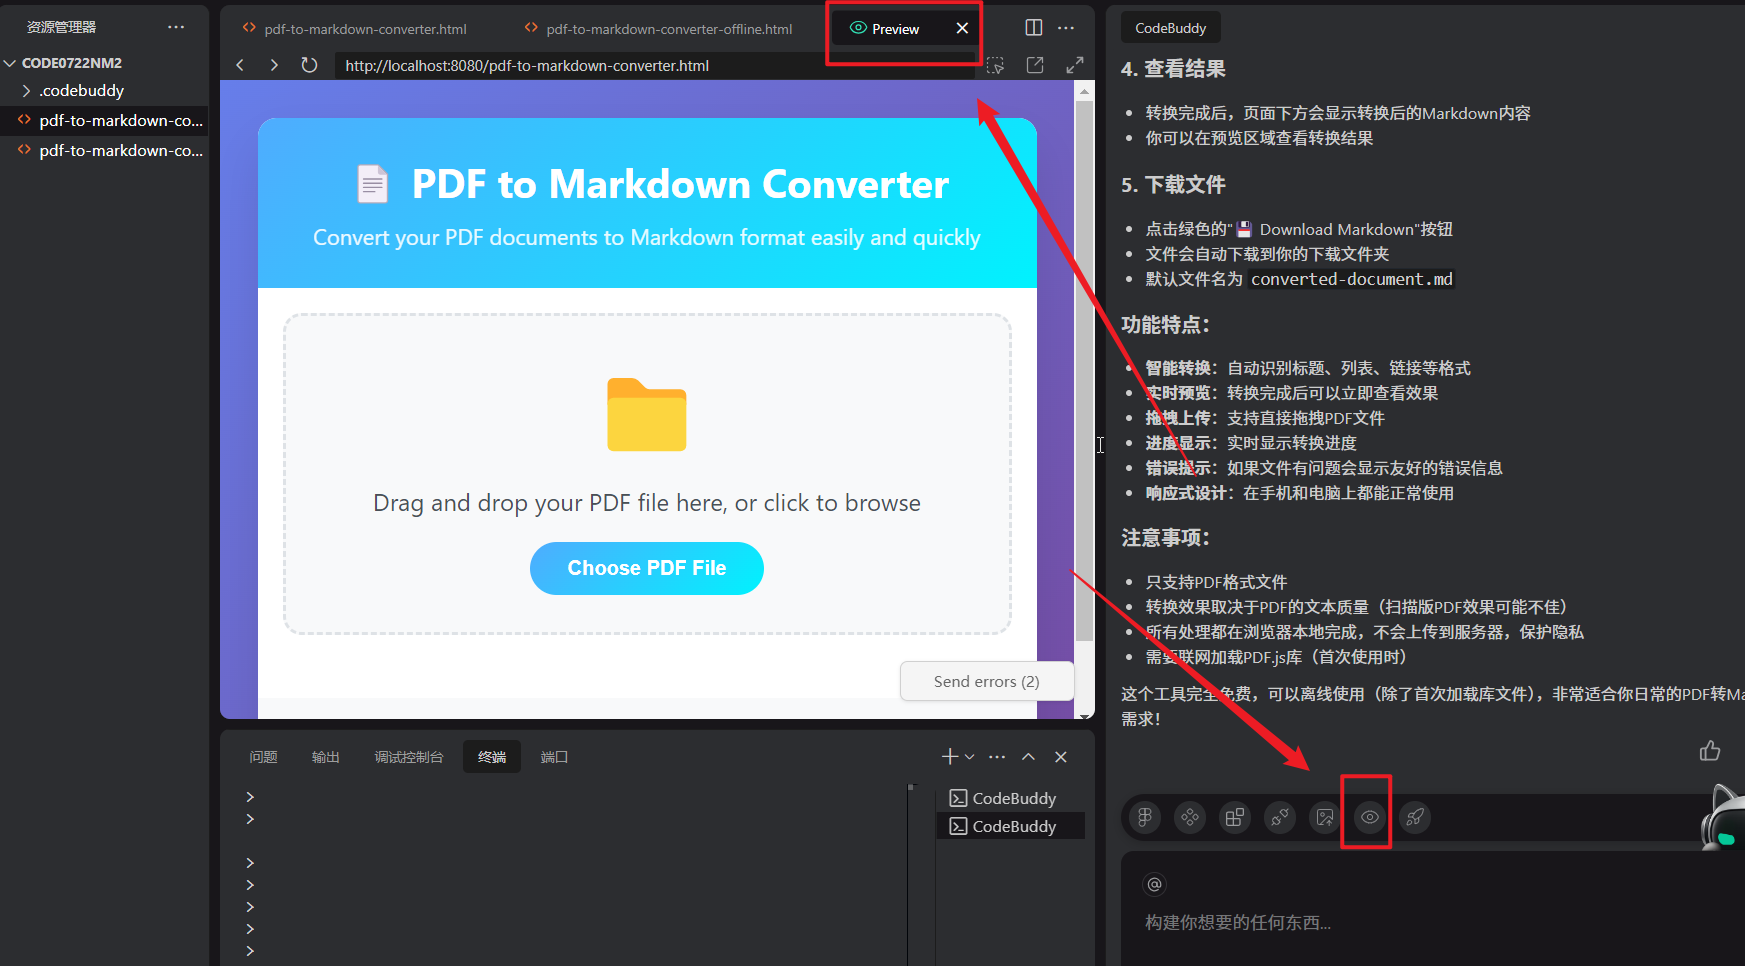The height and width of the screenshot is (966, 1745).
Task: Activate the element selector icon in preview bar
Action: click(x=995, y=65)
